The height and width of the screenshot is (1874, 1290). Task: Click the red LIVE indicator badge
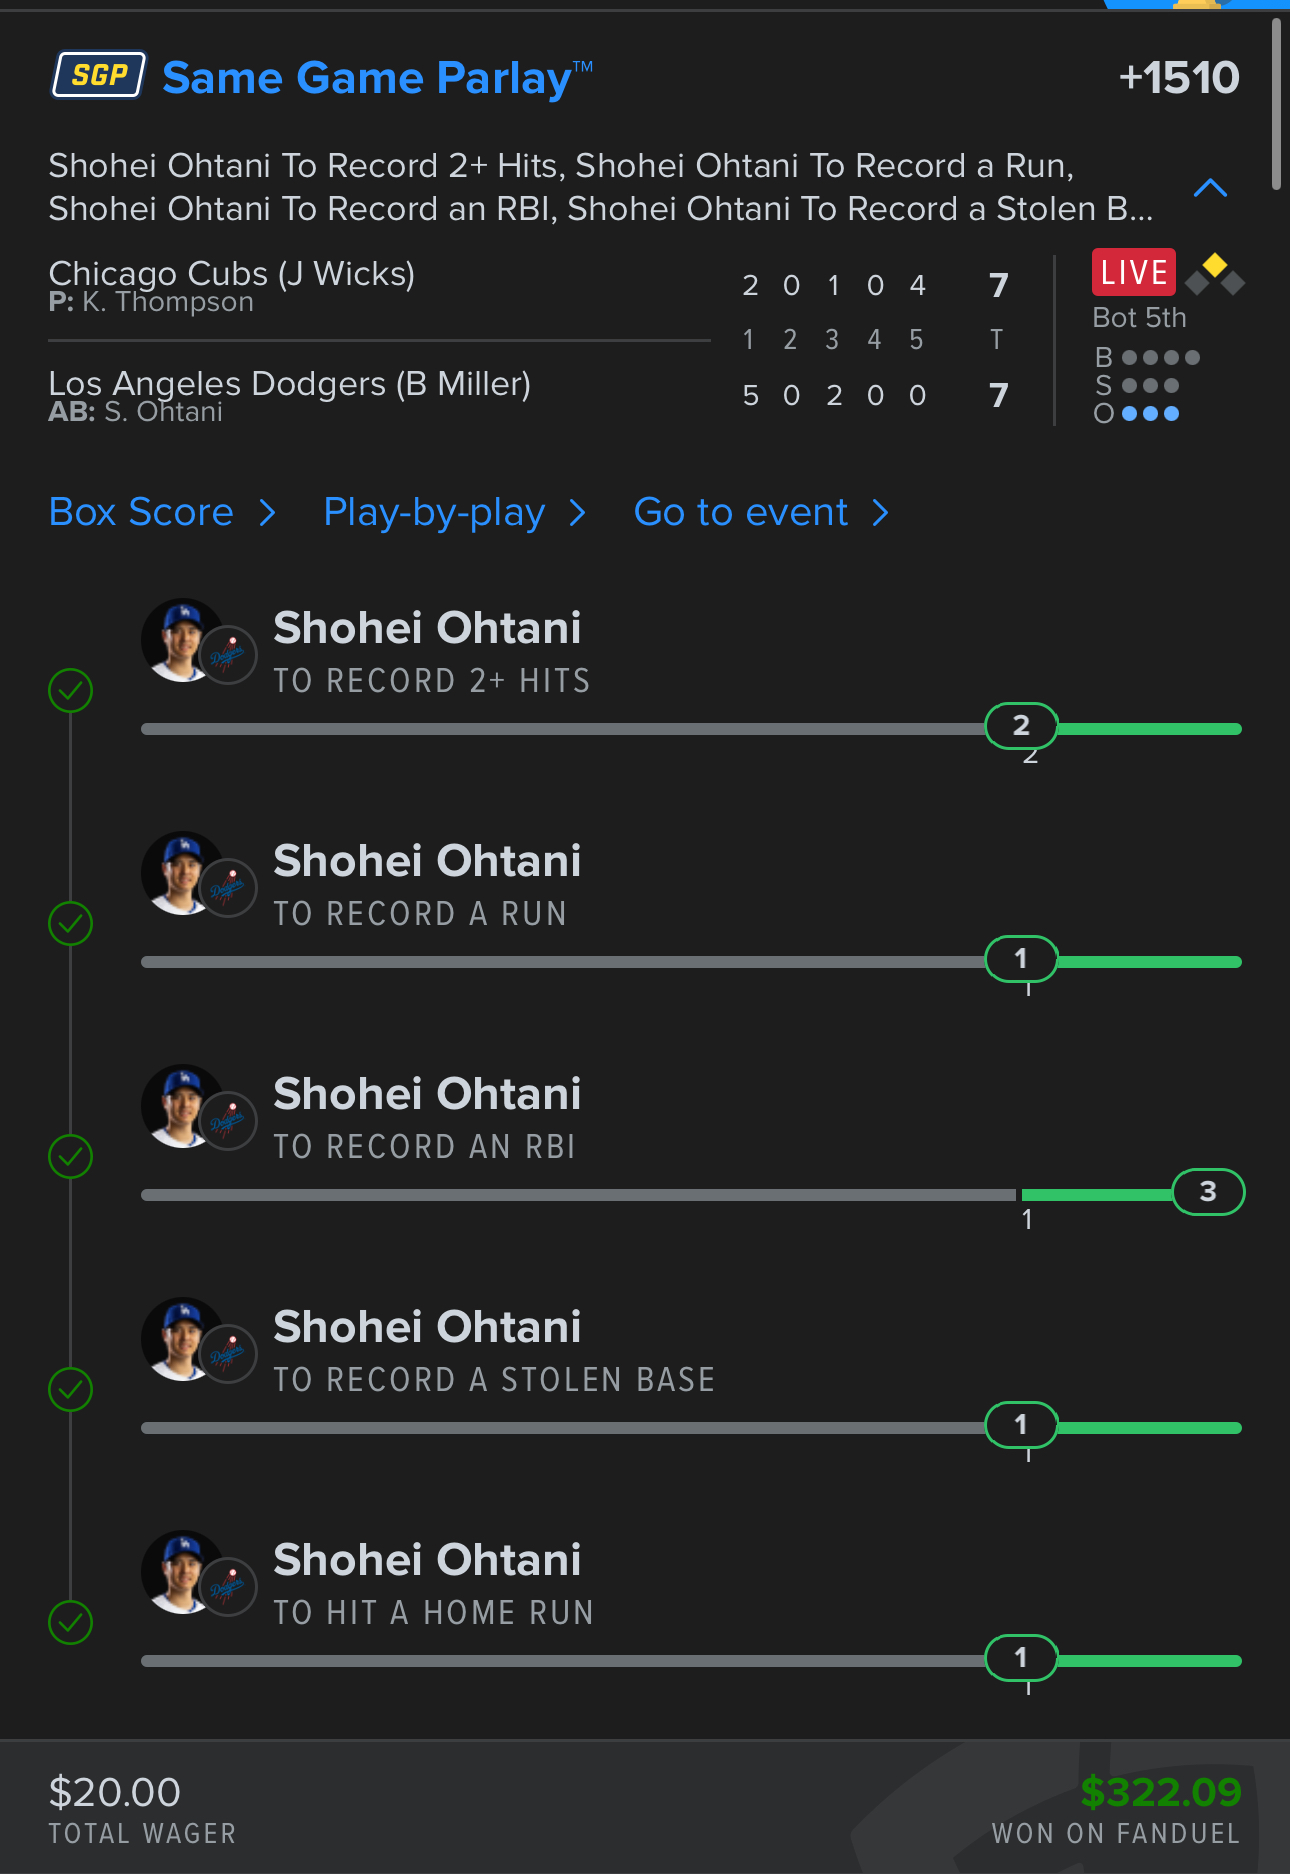click(x=1133, y=272)
